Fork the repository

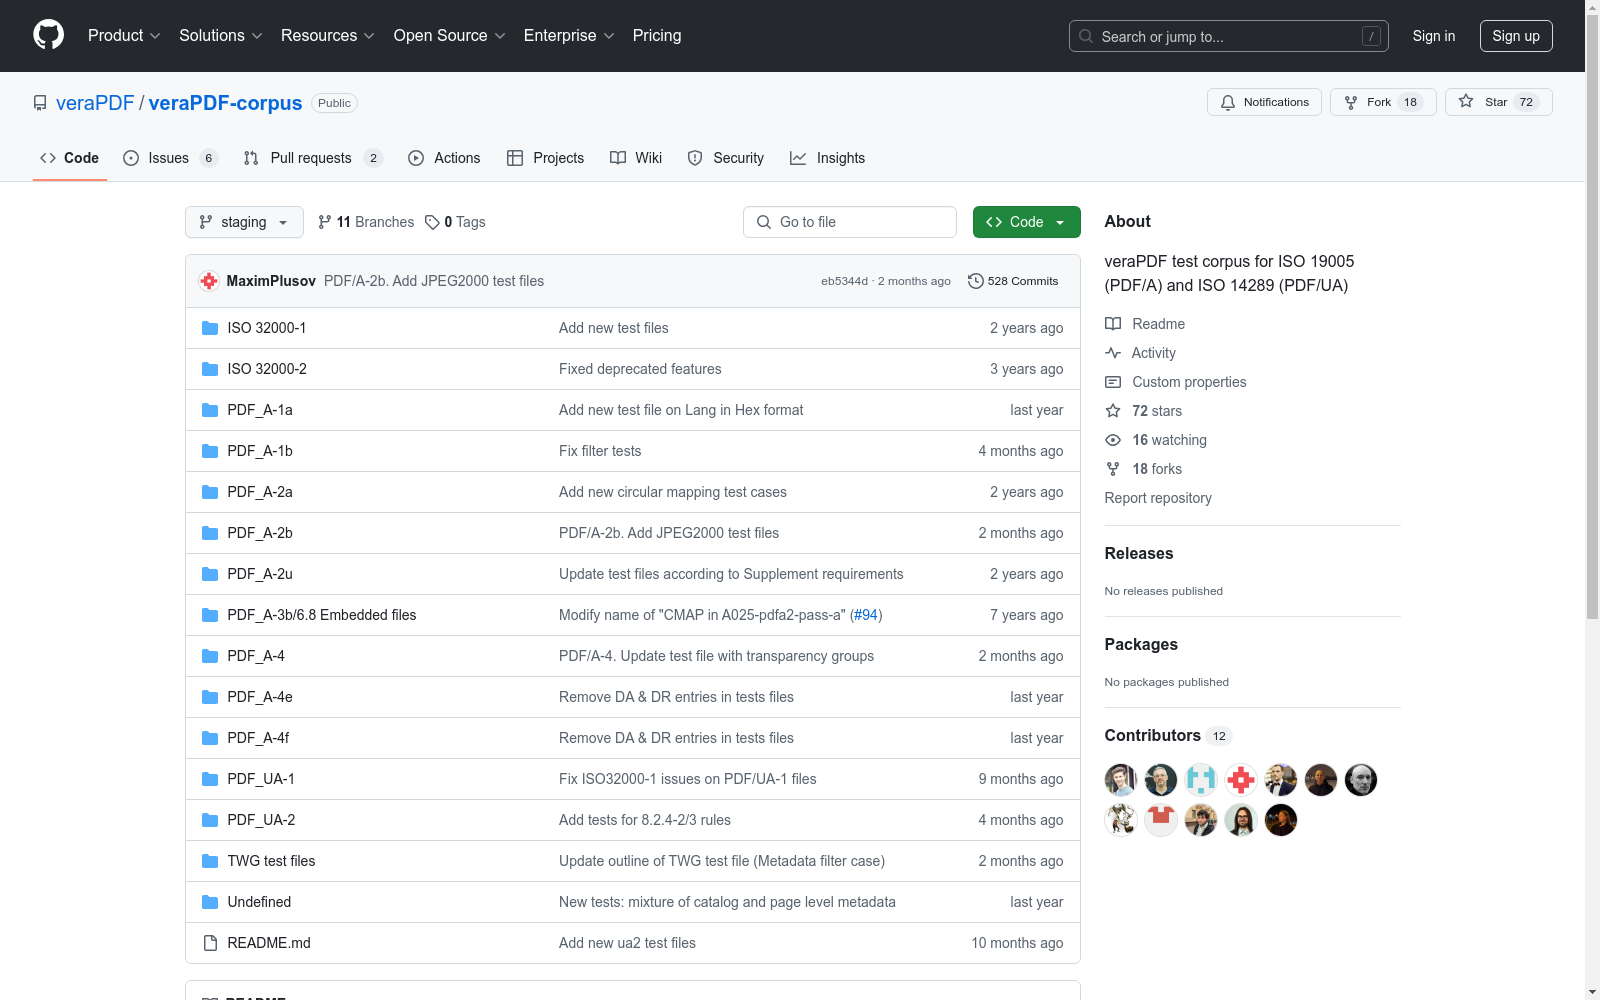pos(1383,102)
